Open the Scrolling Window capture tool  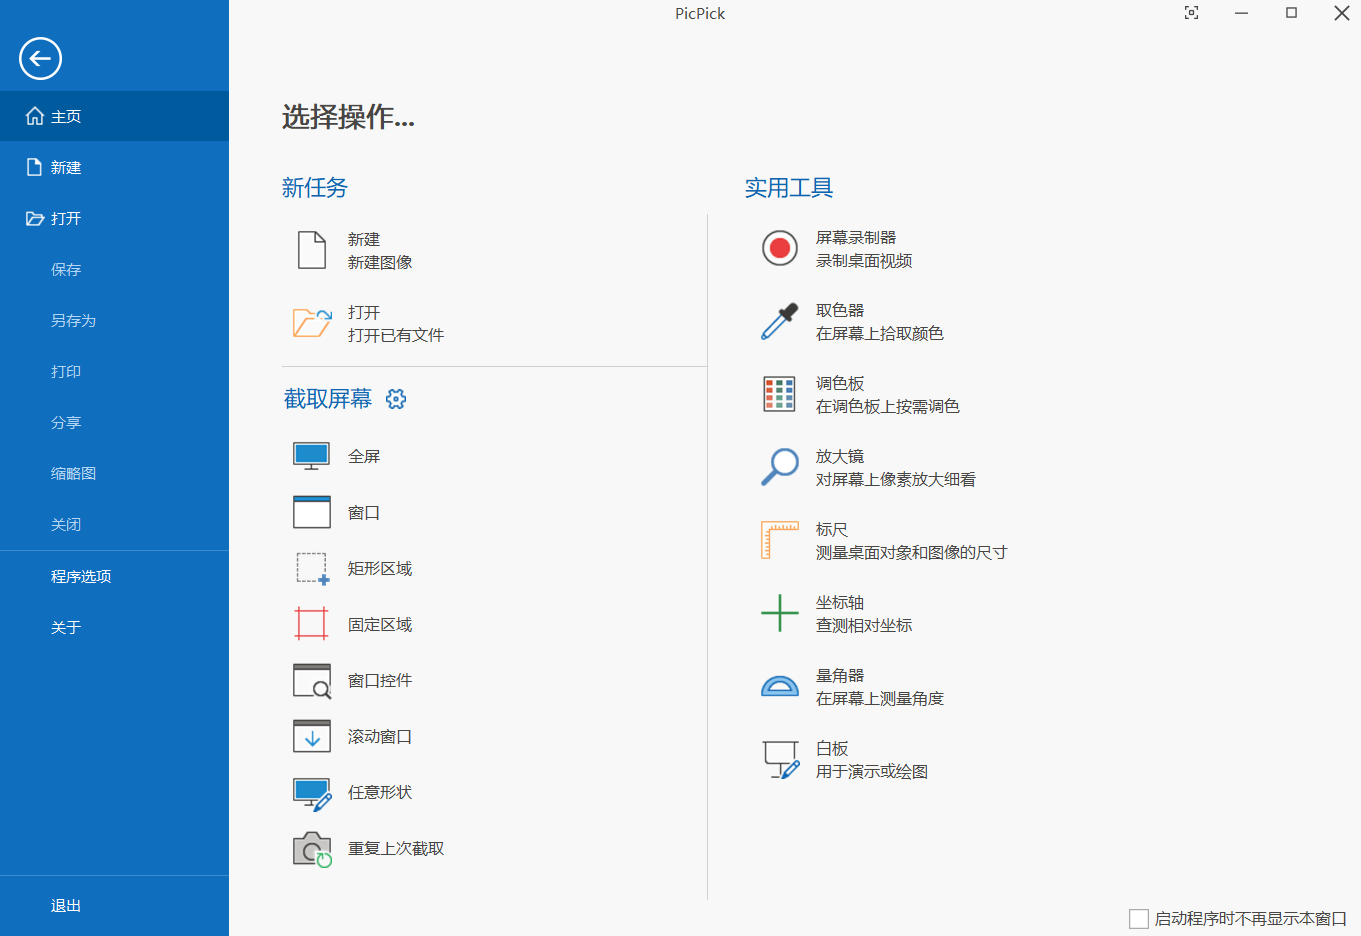379,736
